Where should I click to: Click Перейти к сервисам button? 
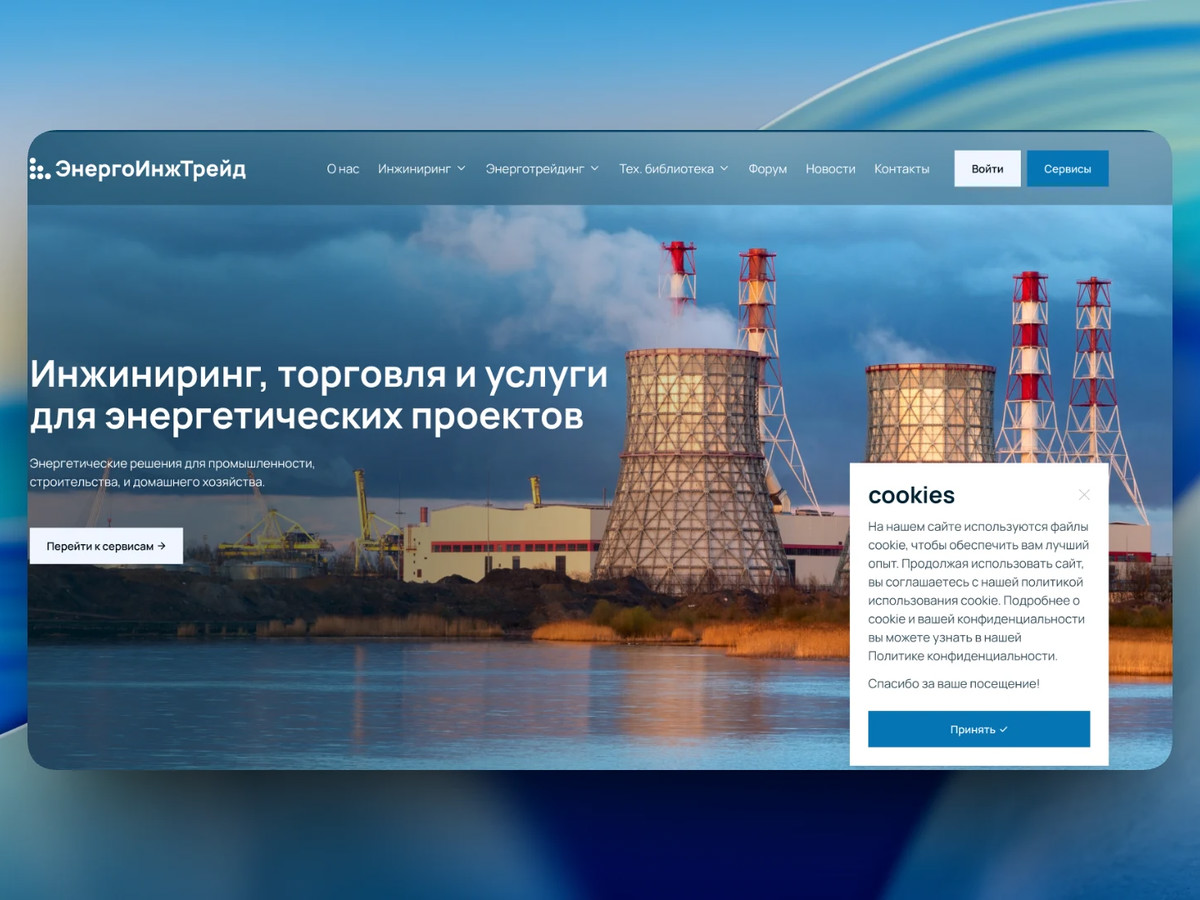click(106, 546)
